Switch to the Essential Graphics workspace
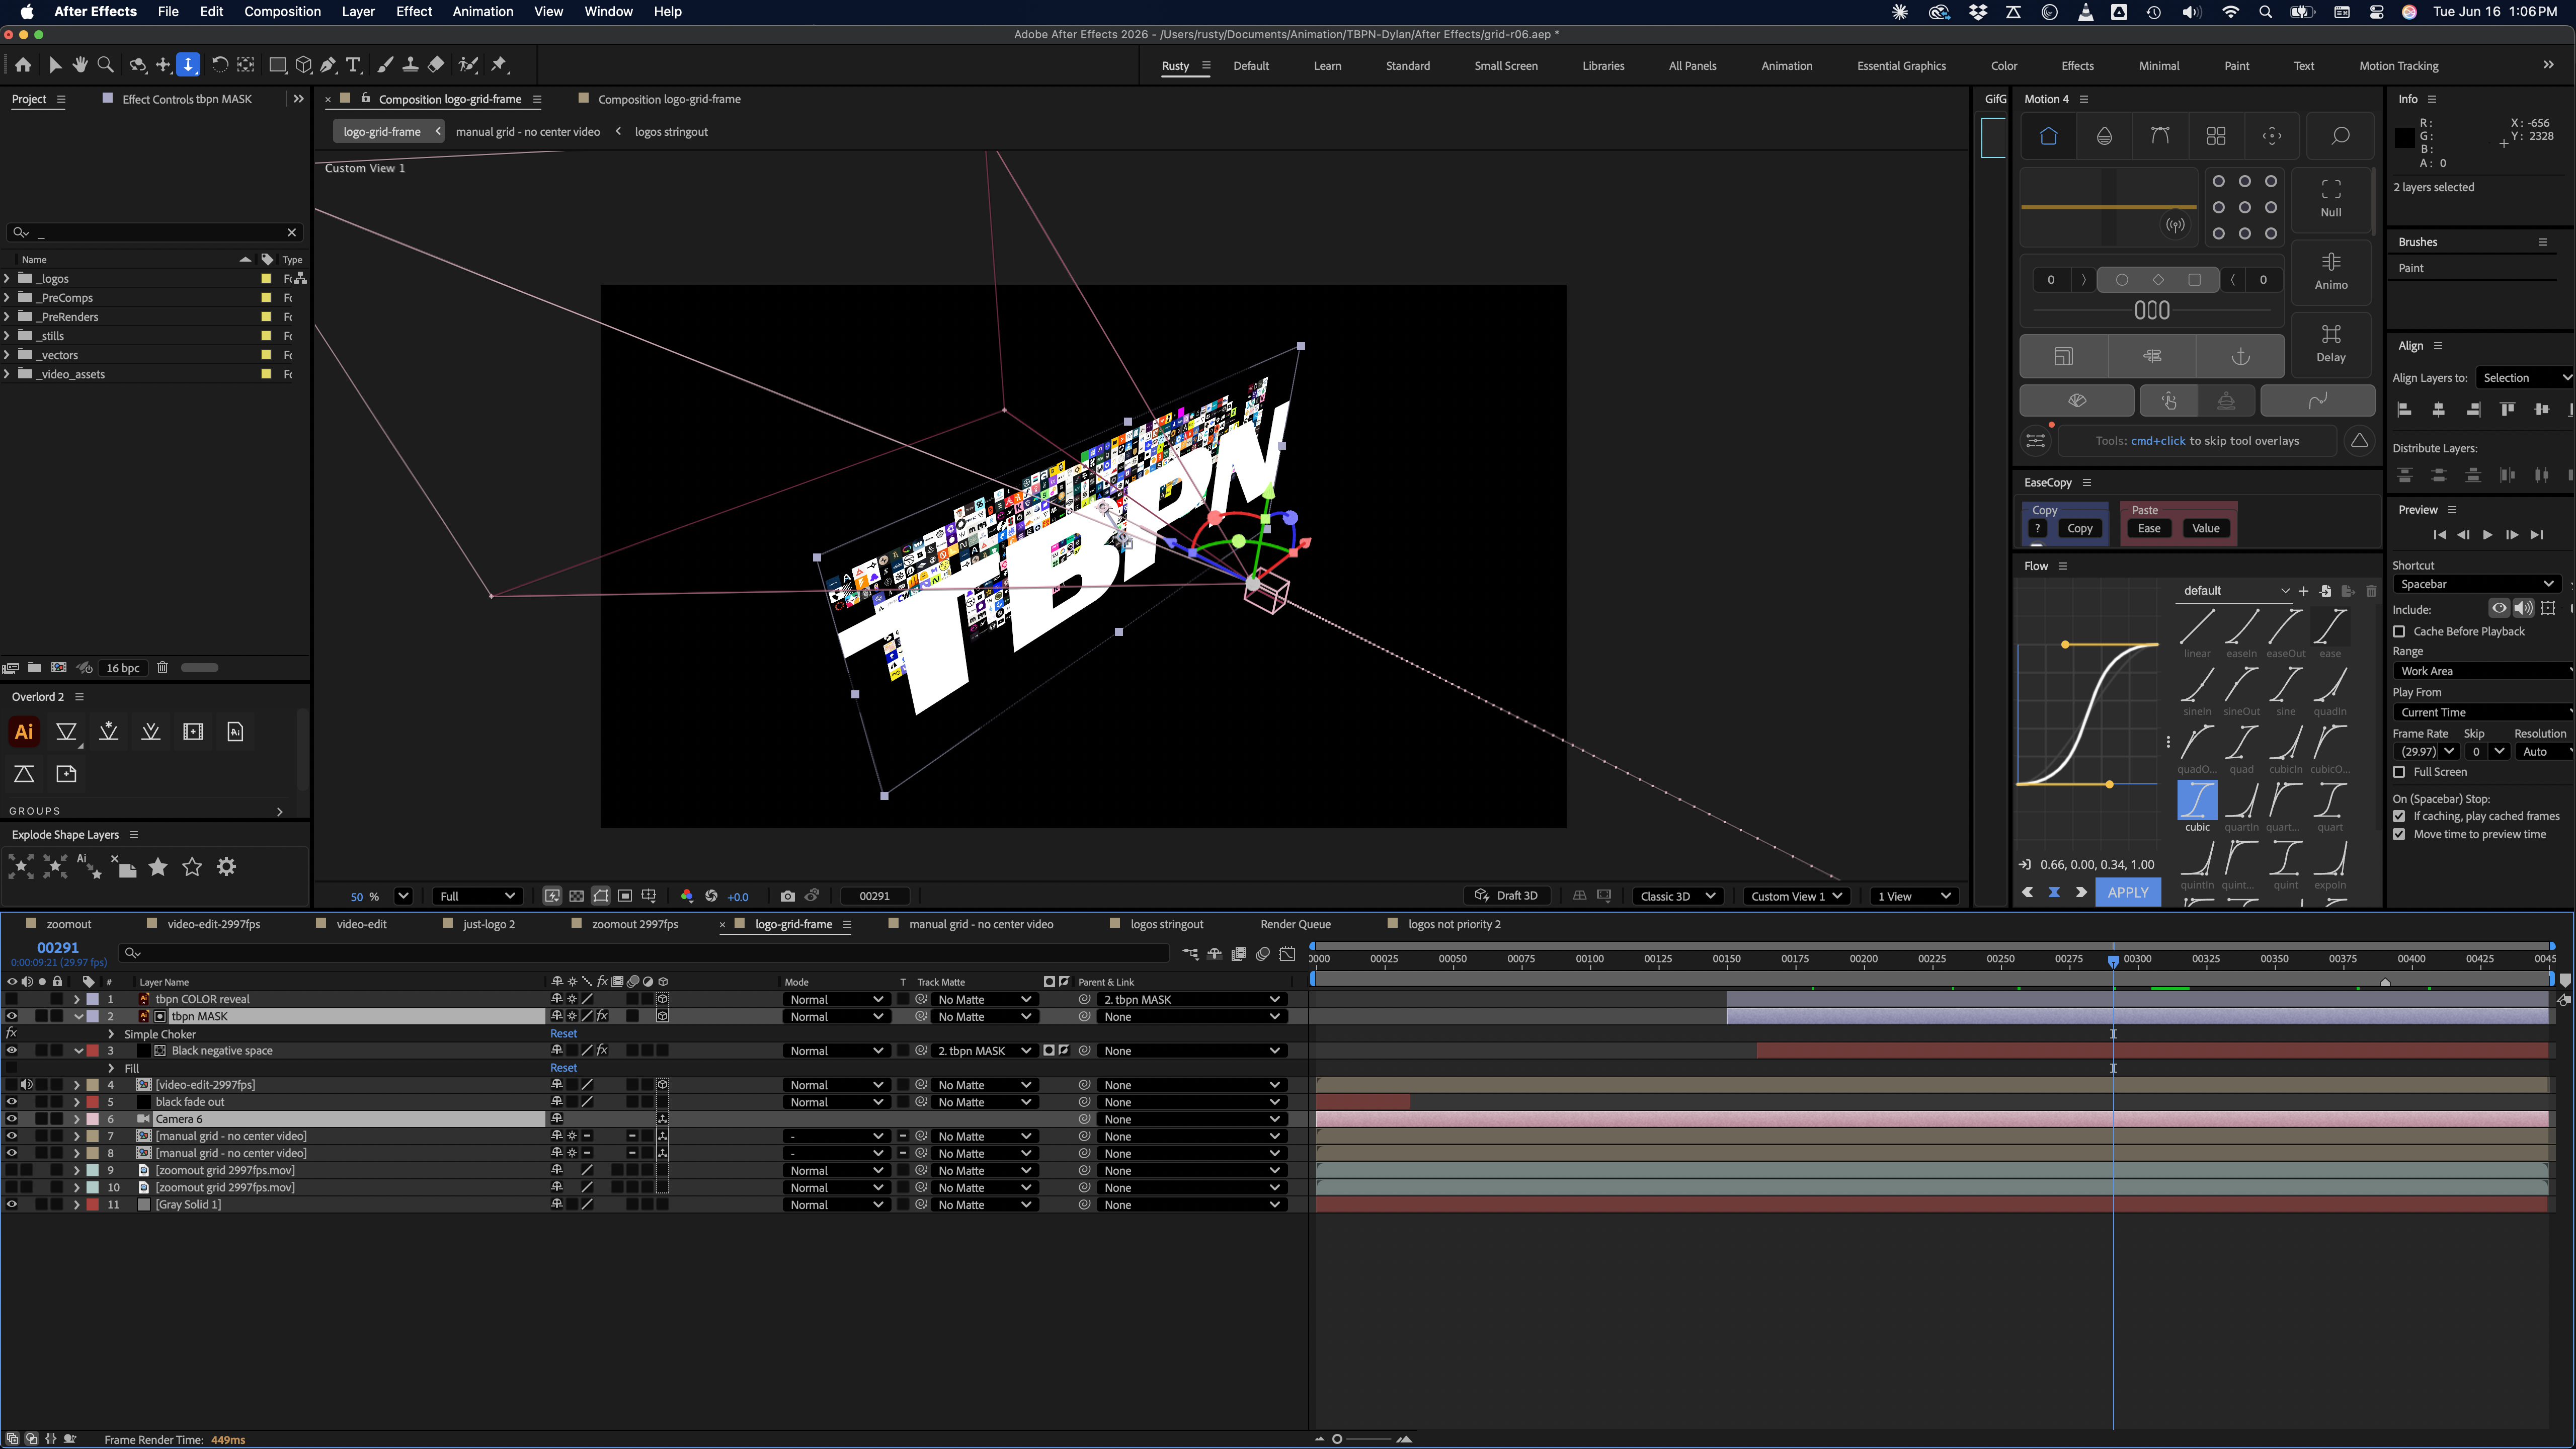 (1901, 66)
